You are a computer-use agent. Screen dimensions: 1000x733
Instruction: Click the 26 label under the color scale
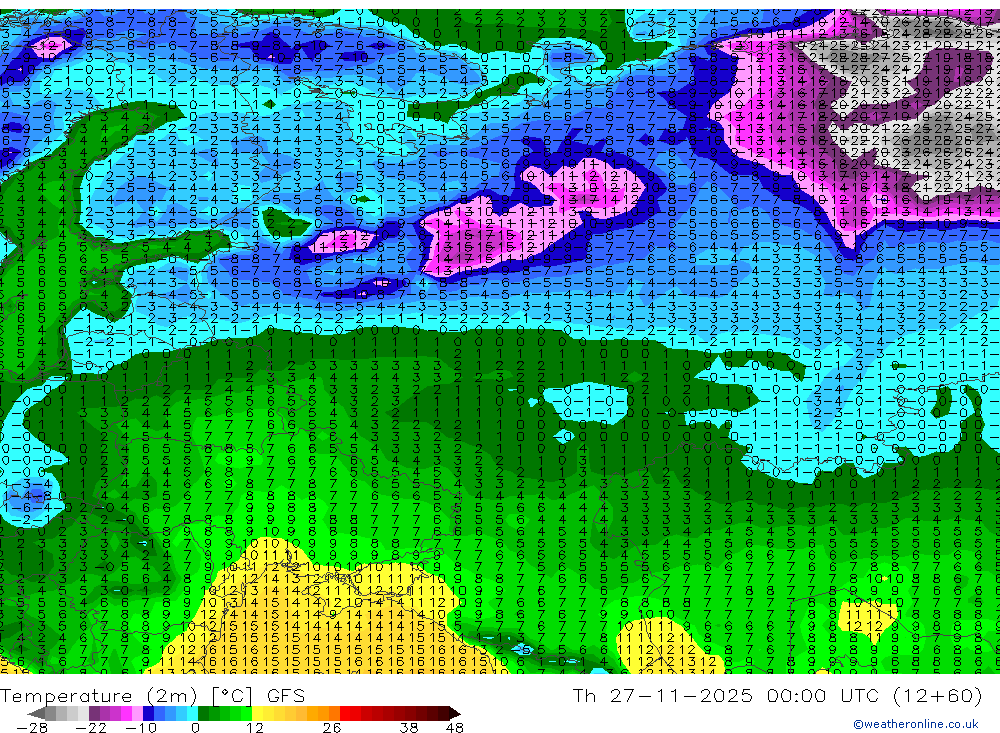coord(332,727)
